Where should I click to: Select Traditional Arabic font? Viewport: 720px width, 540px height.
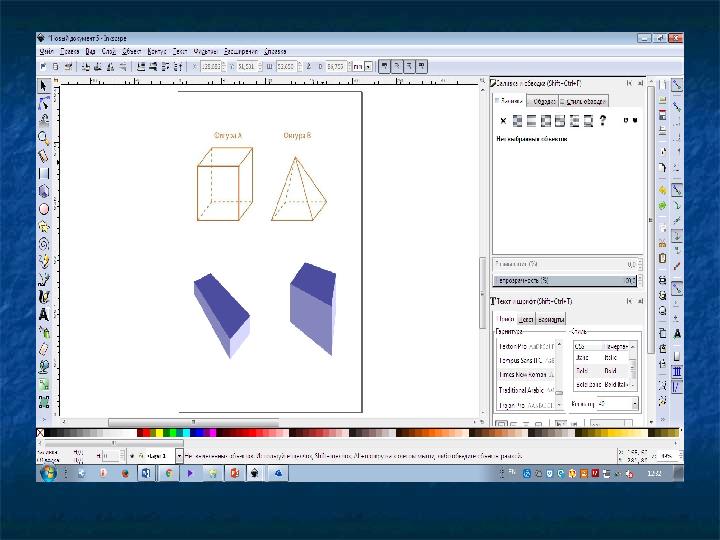click(526, 390)
